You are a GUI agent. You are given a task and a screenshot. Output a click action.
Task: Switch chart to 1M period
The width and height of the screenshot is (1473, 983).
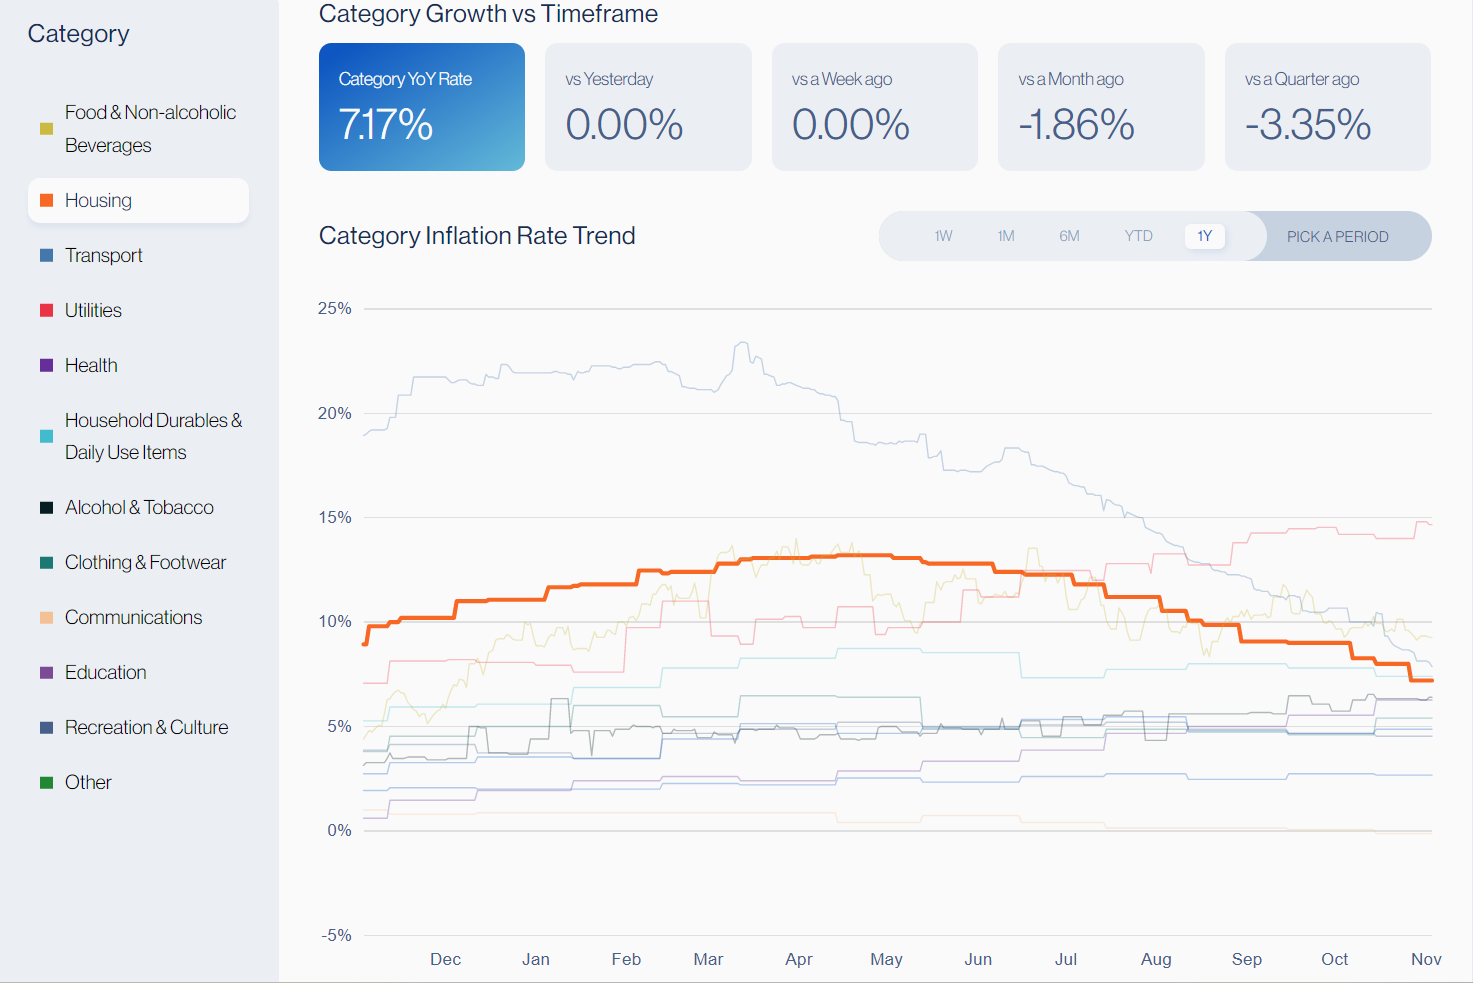point(1006,236)
